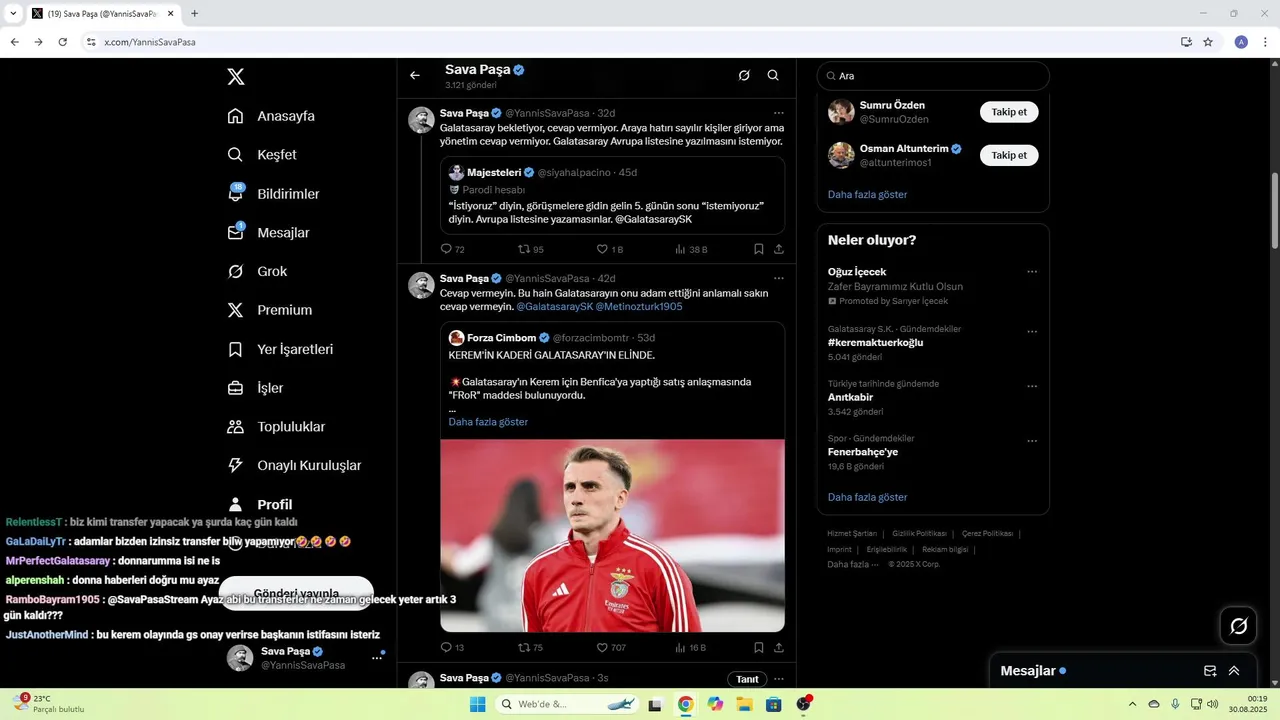Like the tweet with 1 B likes
The height and width of the screenshot is (720, 1280).
point(609,249)
